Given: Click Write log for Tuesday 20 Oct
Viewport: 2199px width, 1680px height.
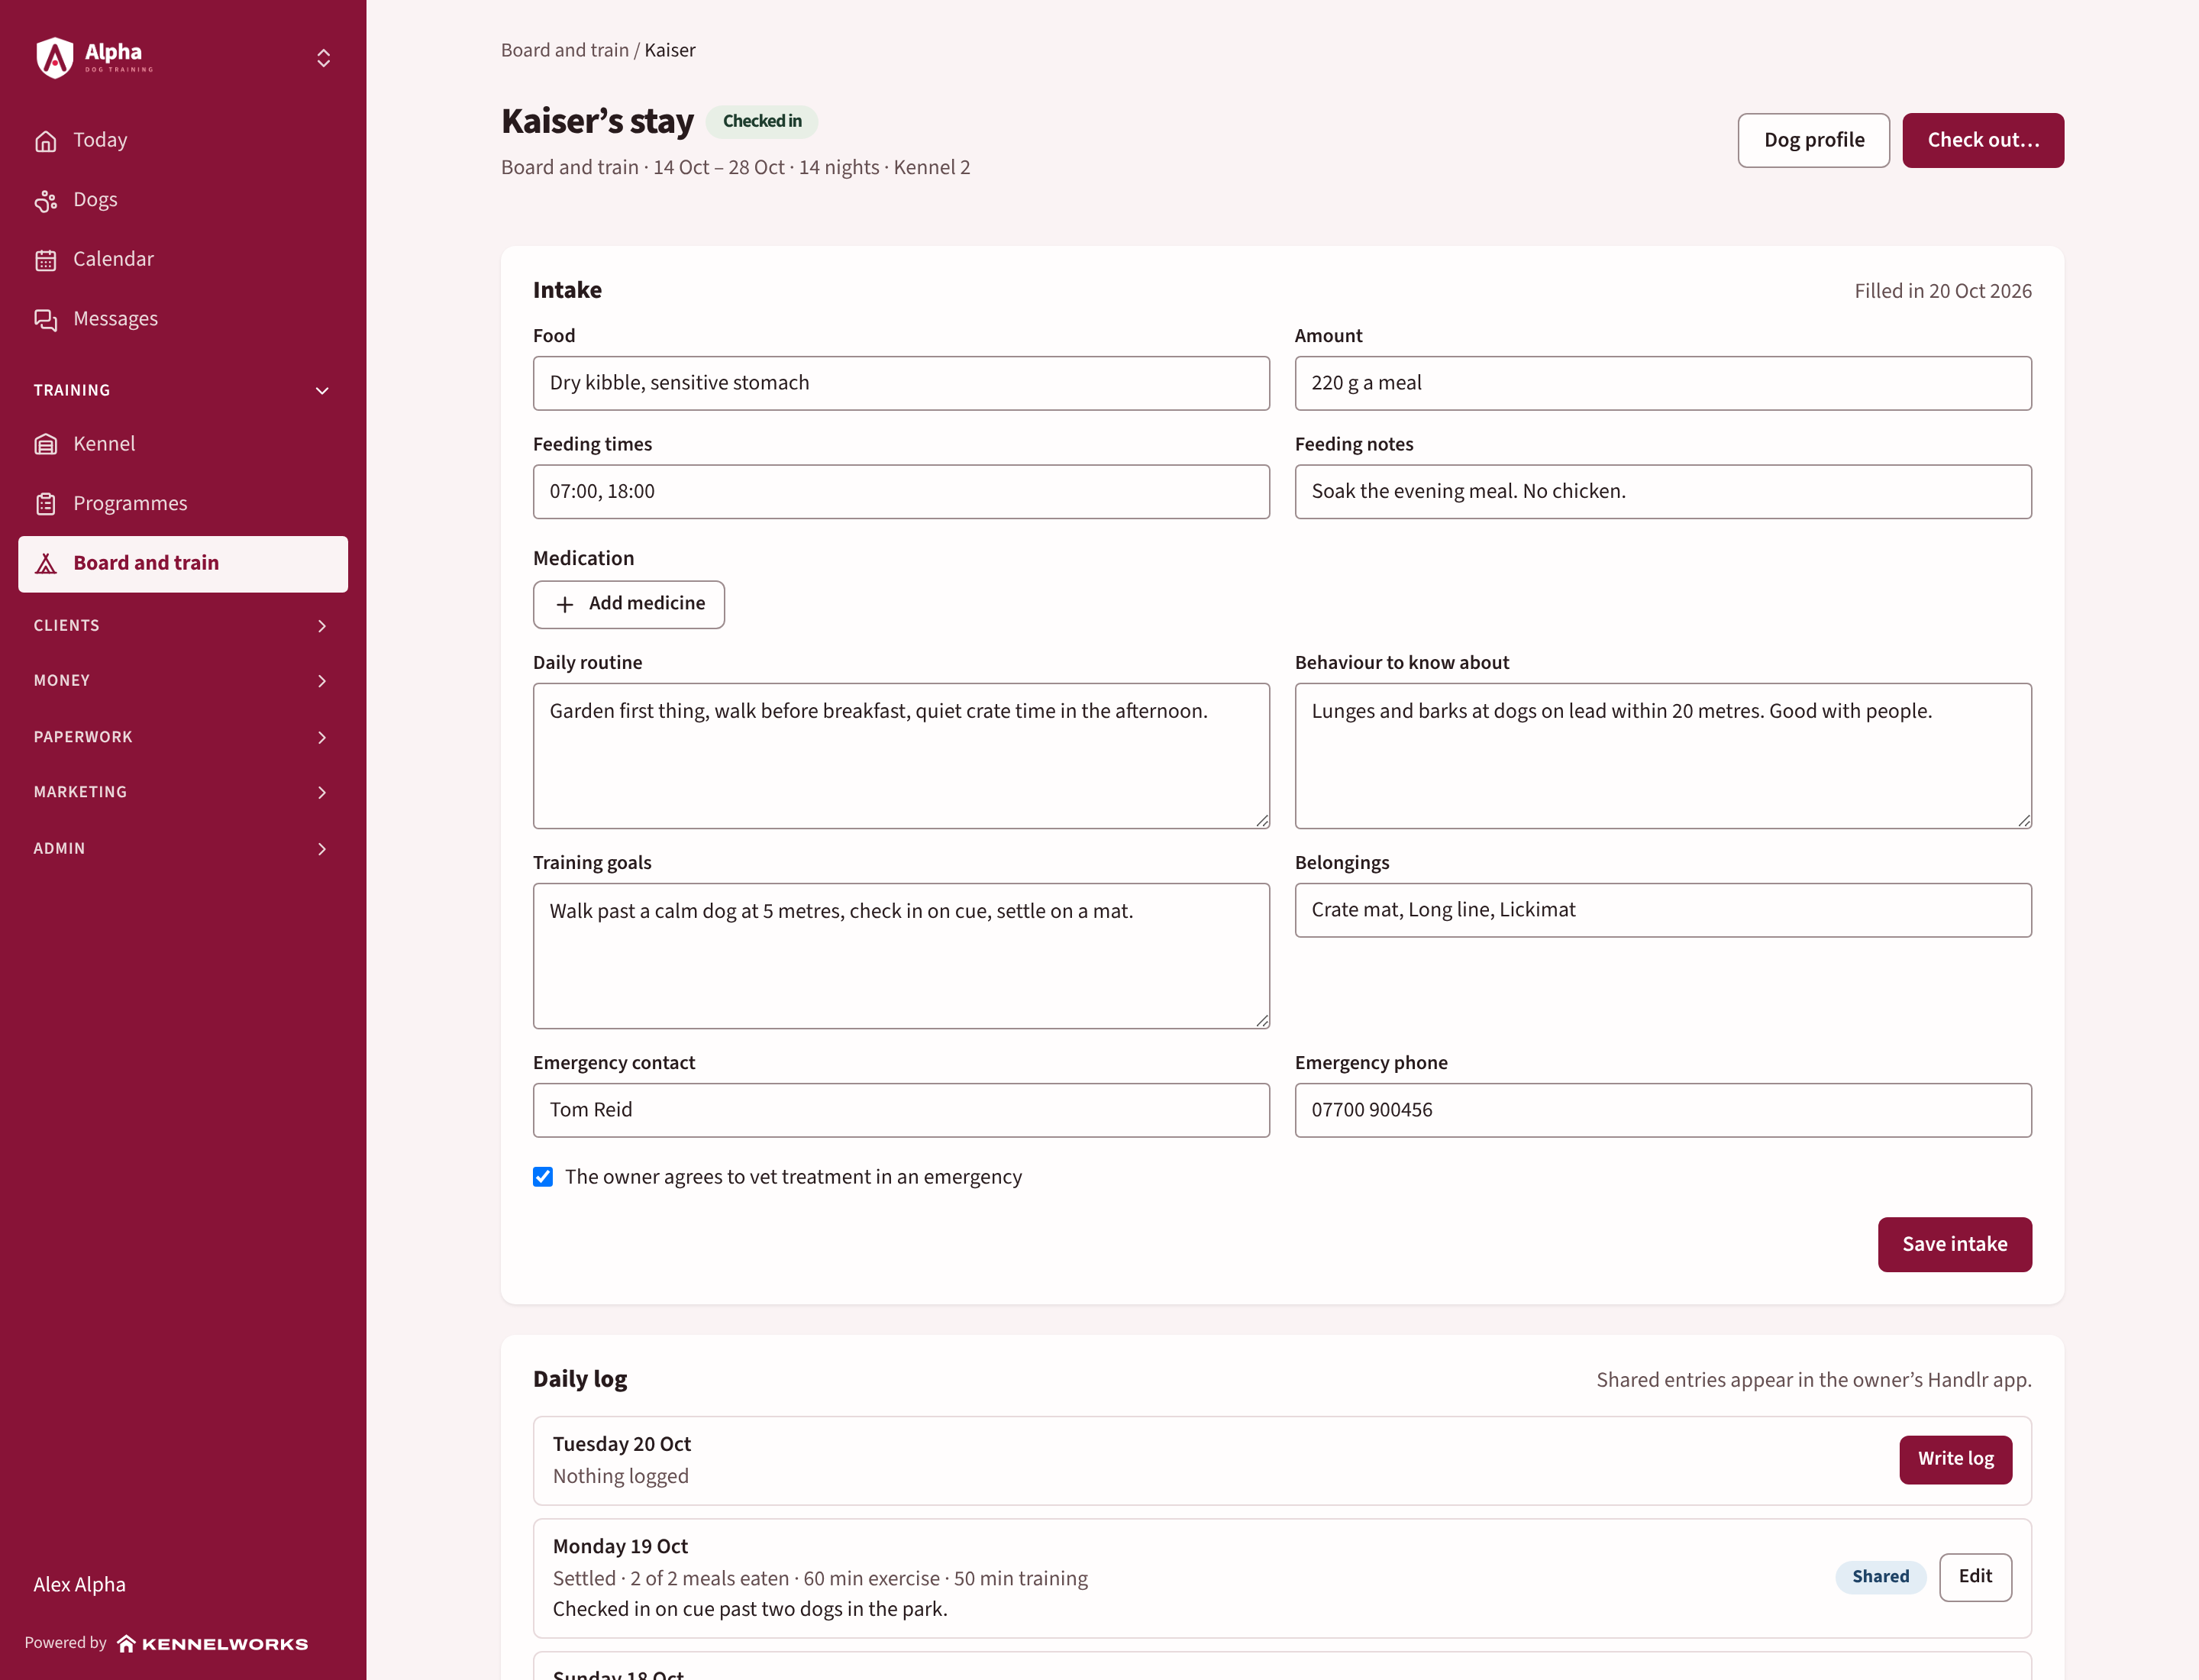Looking at the screenshot, I should coord(1955,1459).
